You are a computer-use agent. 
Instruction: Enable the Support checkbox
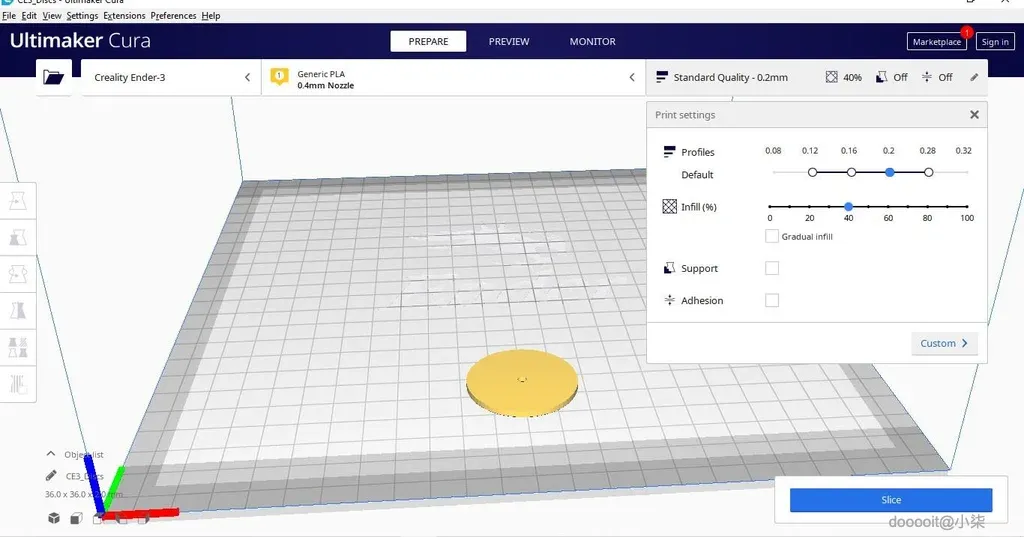[772, 268]
